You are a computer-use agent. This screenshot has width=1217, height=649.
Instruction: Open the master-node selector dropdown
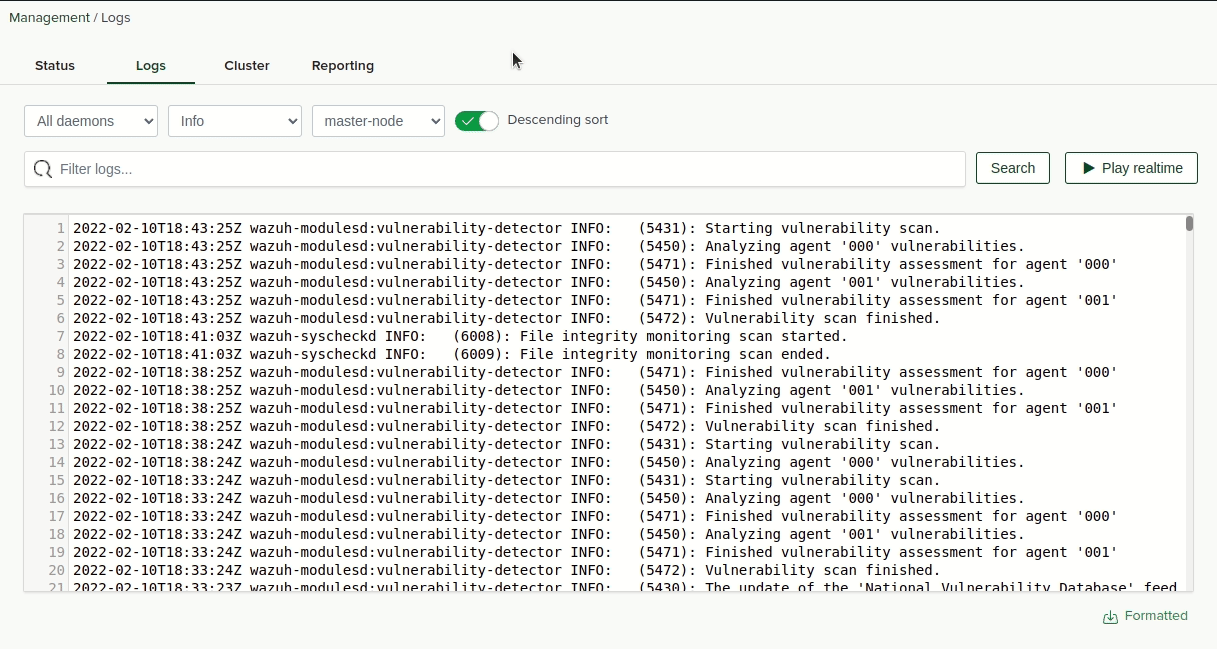tap(378, 120)
